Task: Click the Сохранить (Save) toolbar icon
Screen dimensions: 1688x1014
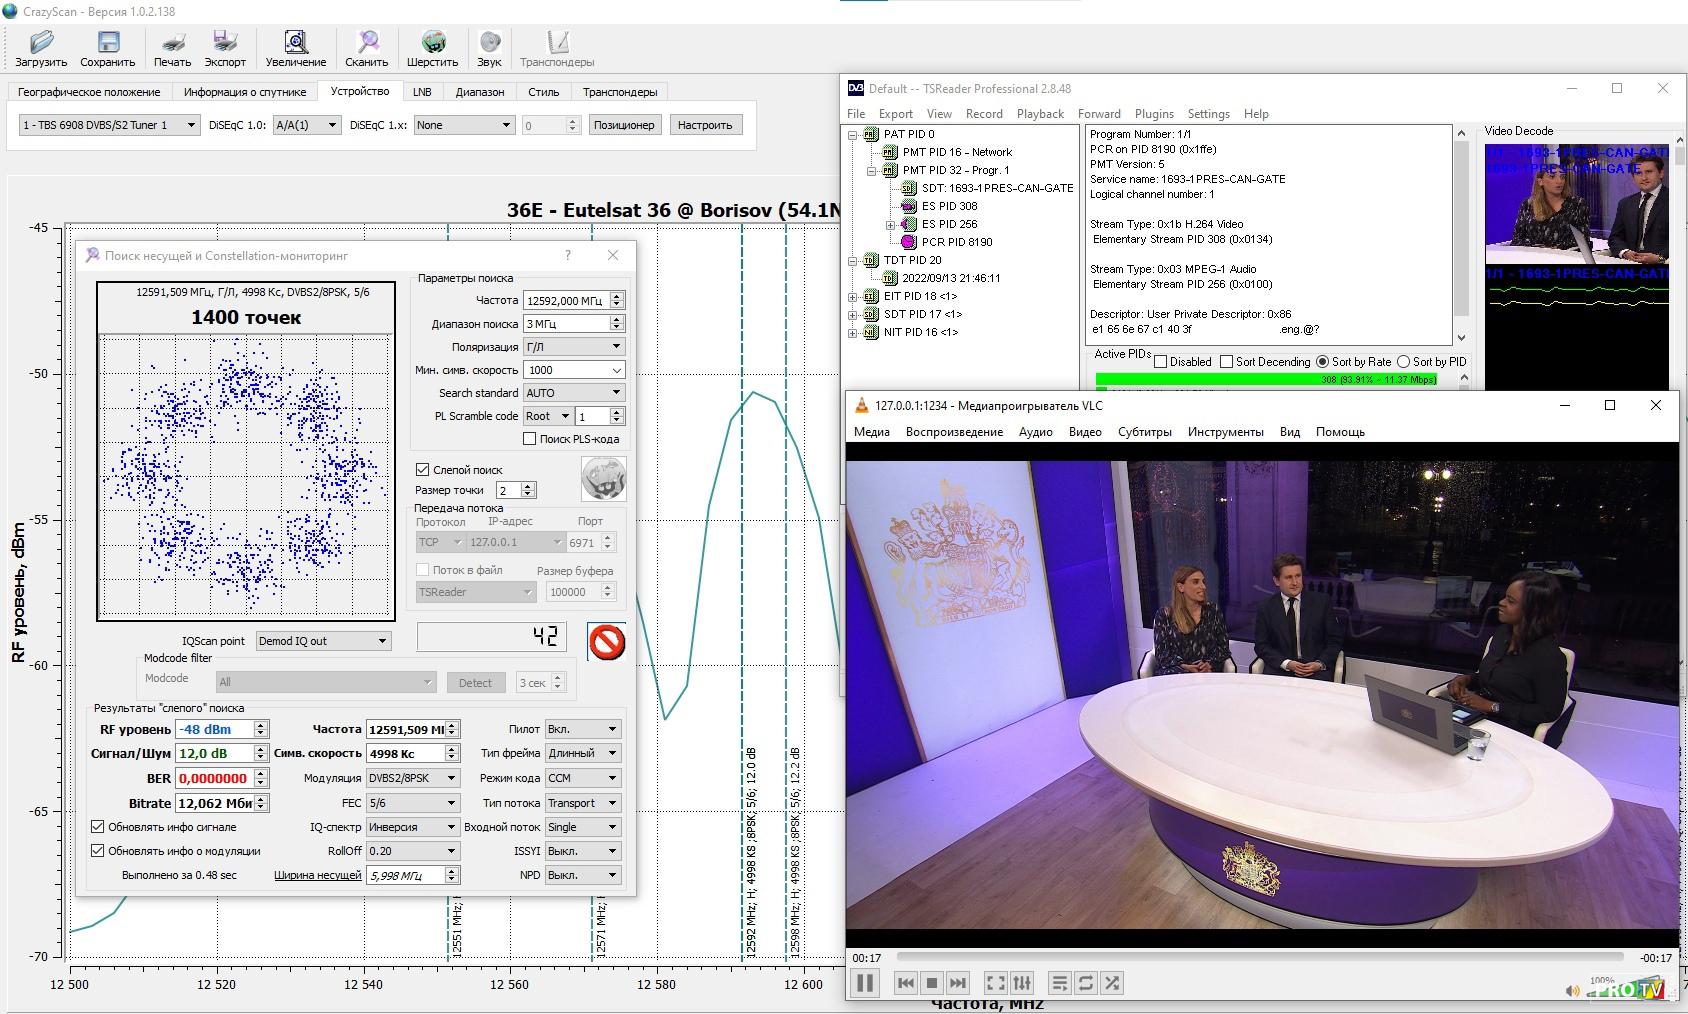Action: point(107,42)
